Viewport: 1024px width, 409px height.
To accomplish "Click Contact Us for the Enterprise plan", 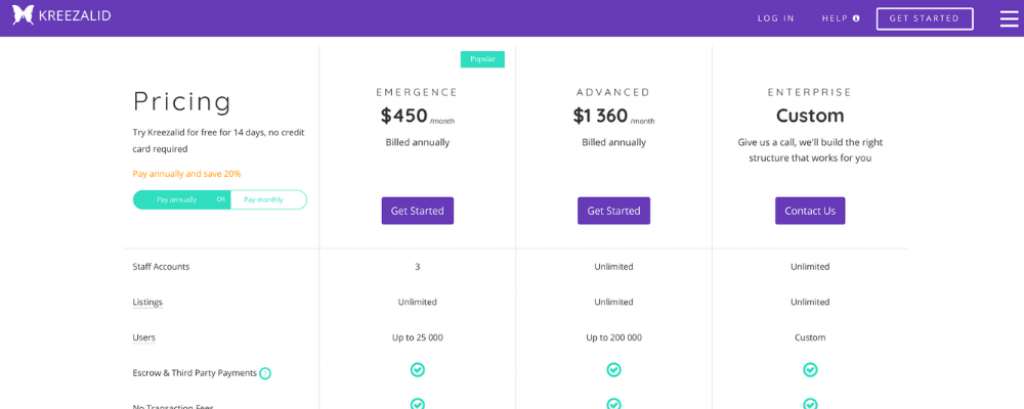I will tap(810, 211).
